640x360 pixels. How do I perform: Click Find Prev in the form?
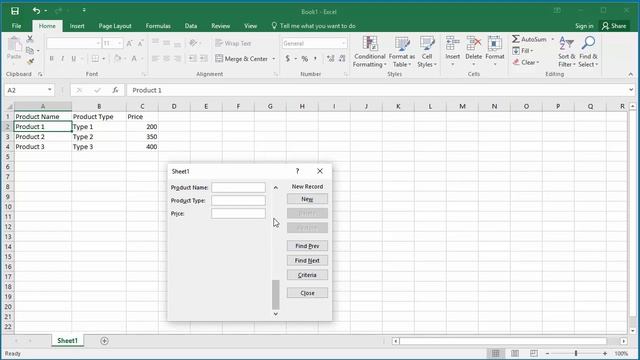[307, 246]
